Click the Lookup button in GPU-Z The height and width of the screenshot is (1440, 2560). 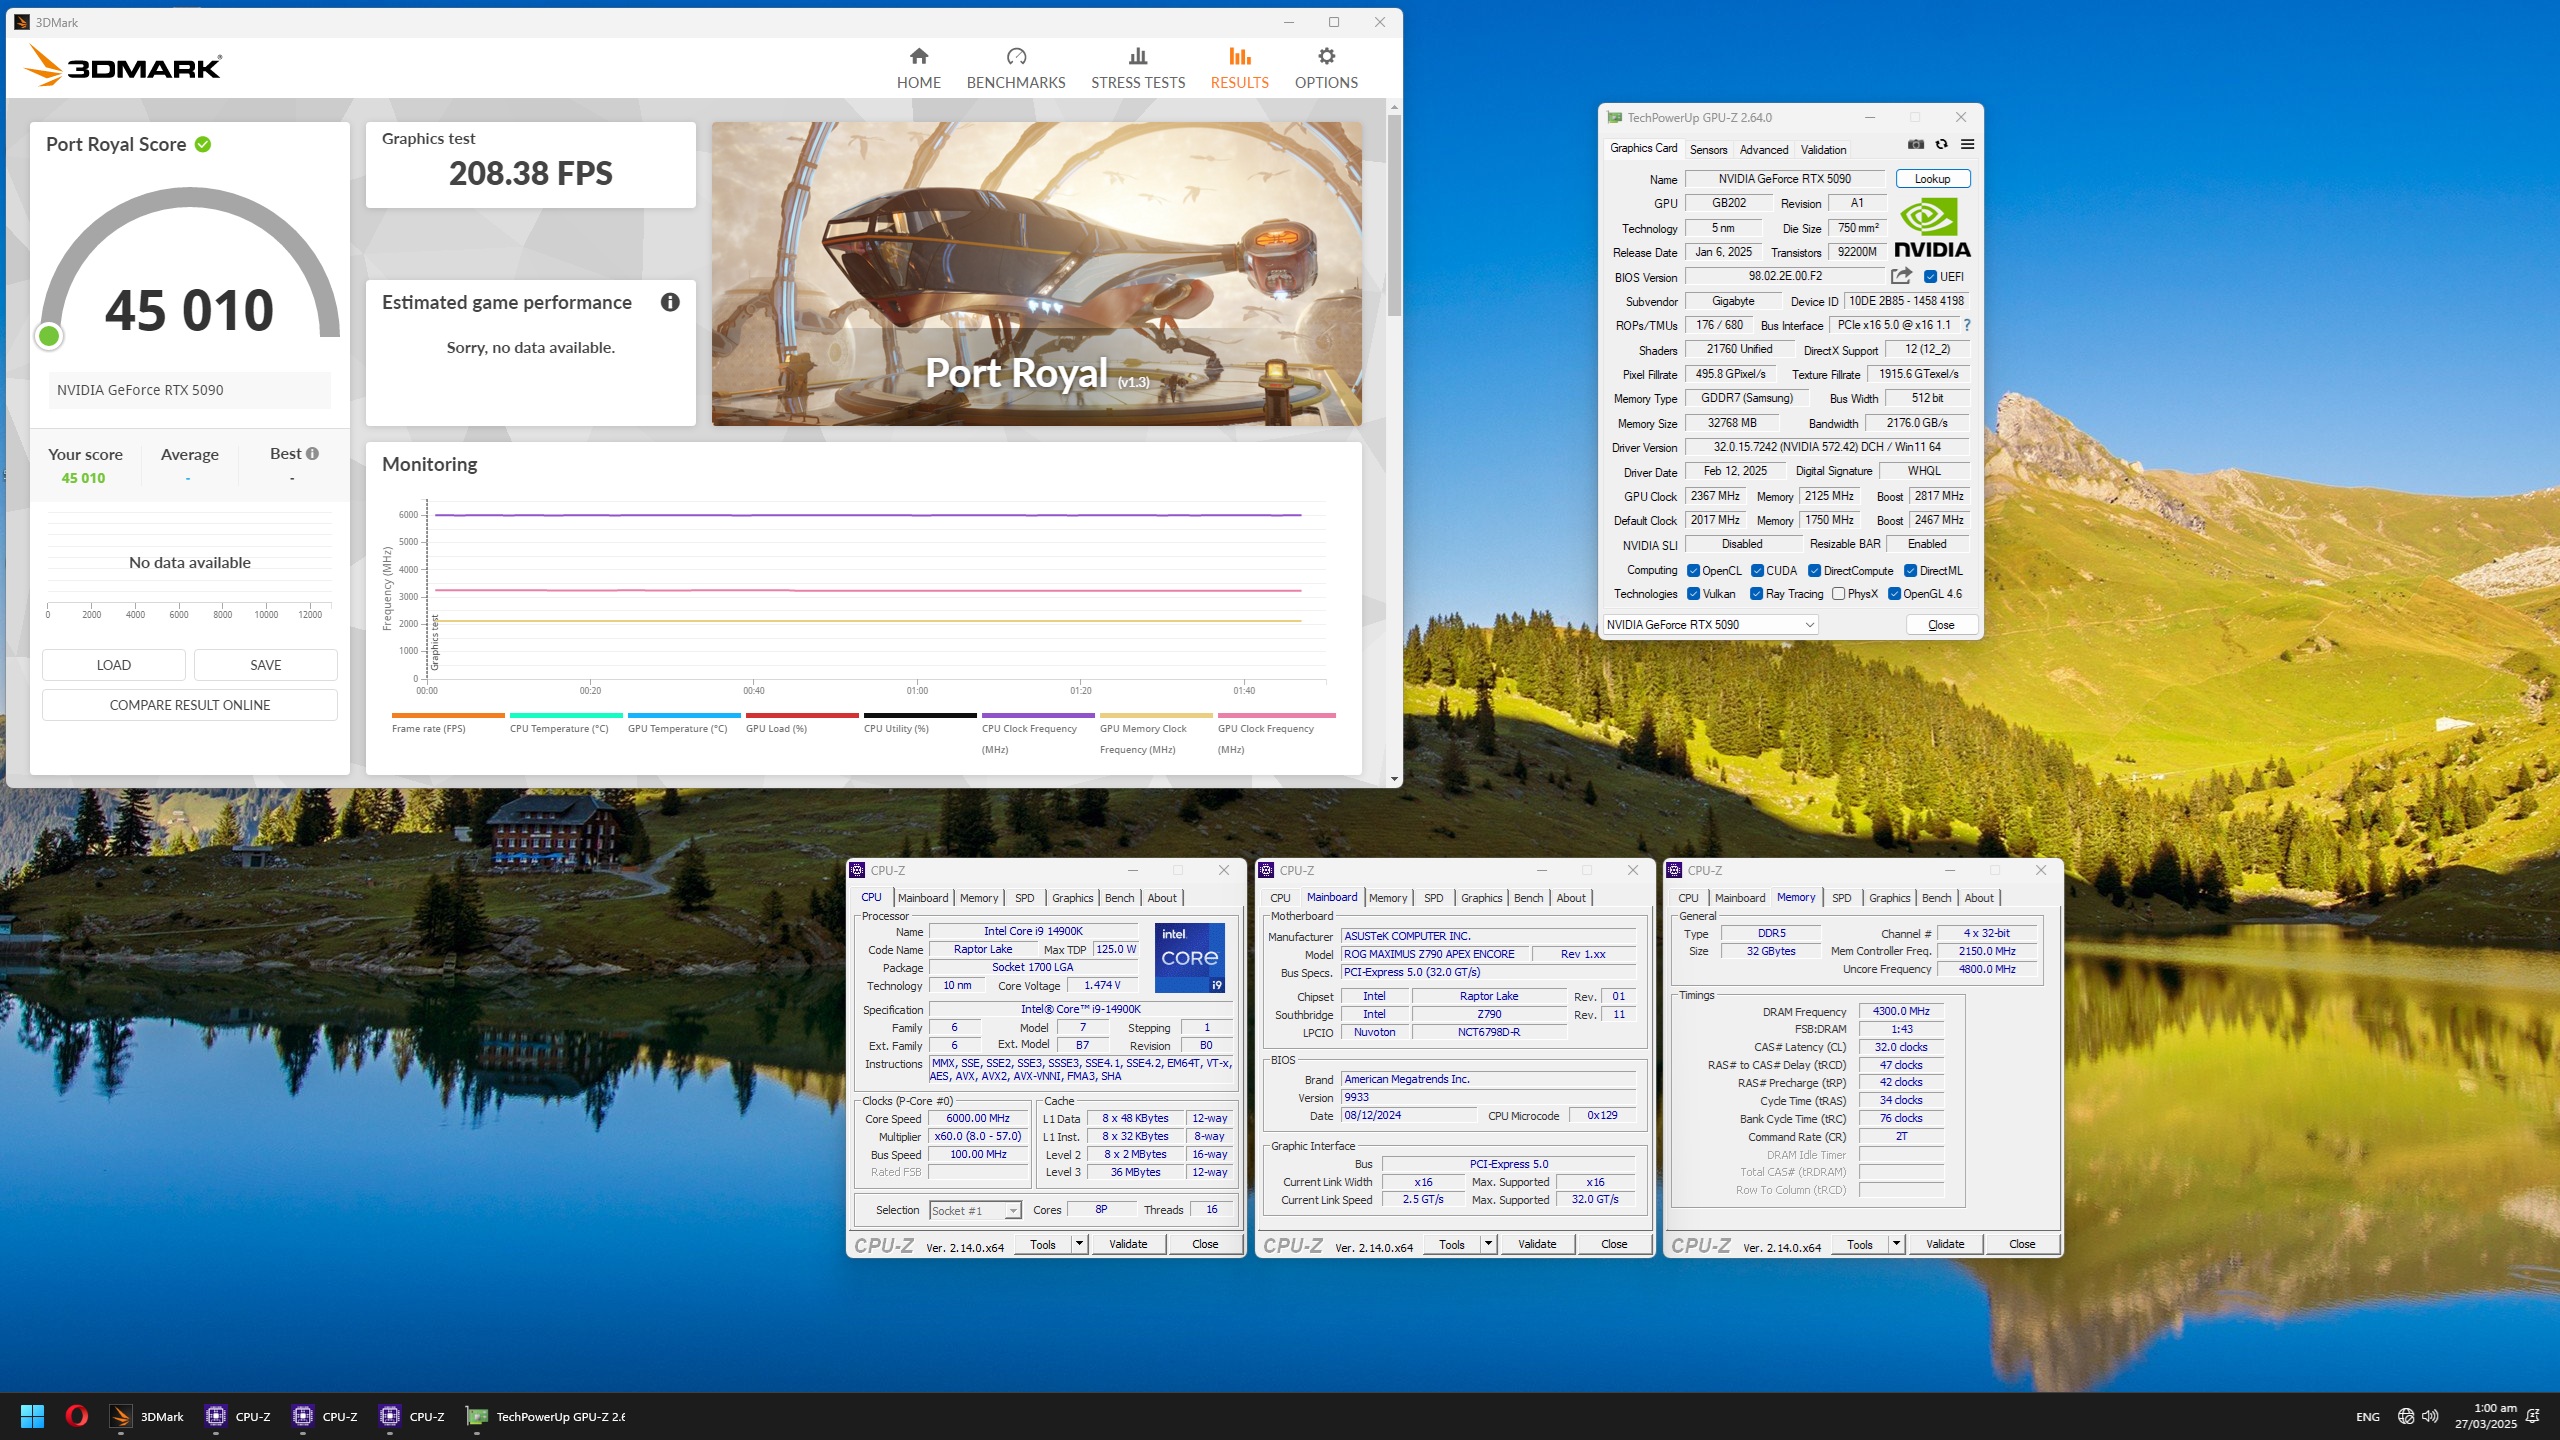click(x=1932, y=179)
